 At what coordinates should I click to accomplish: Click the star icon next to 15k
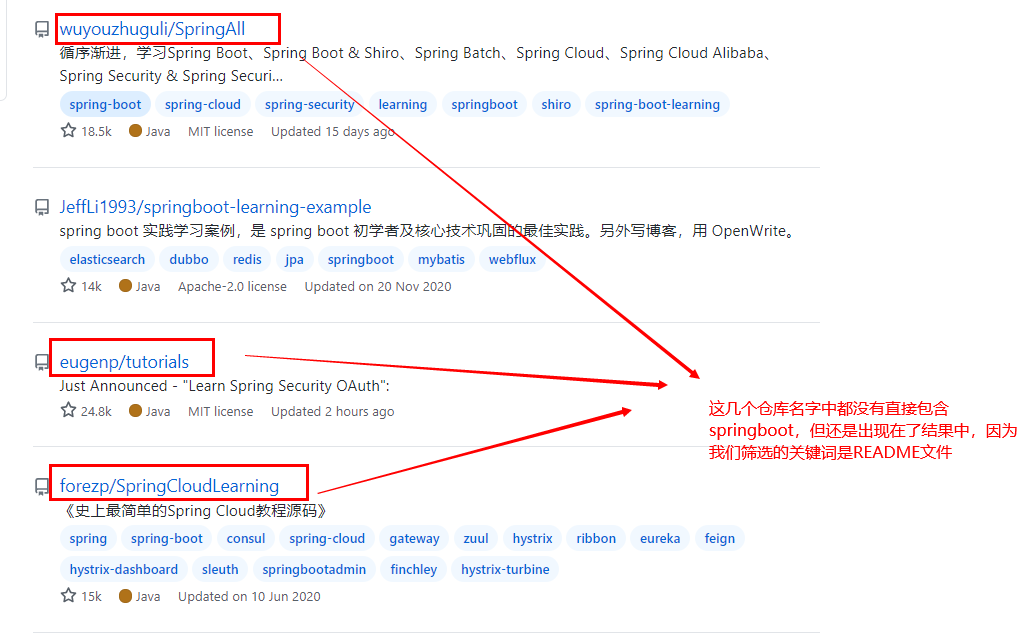[68, 596]
